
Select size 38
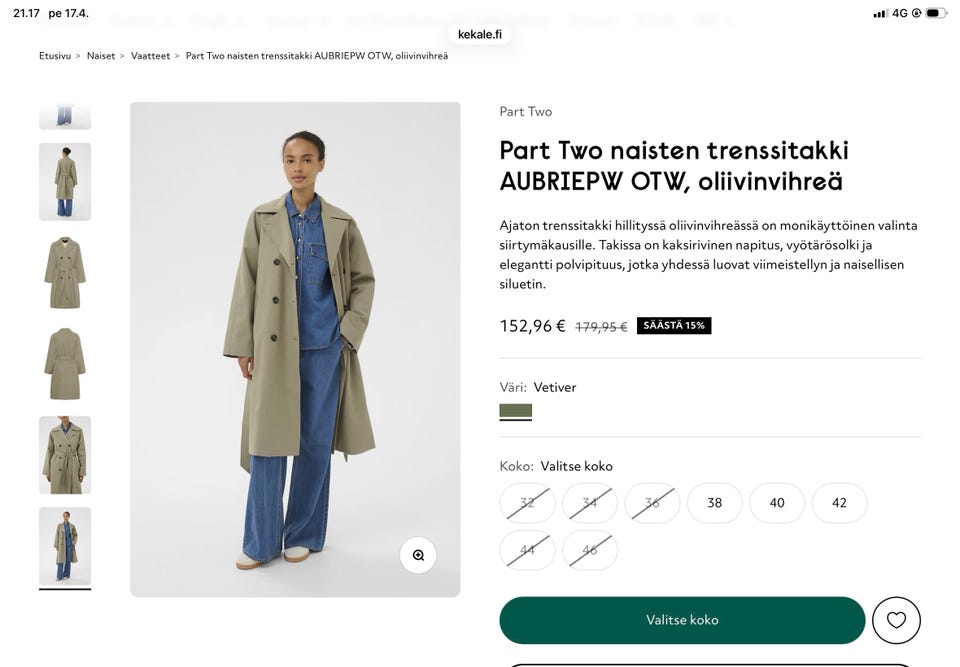point(715,503)
